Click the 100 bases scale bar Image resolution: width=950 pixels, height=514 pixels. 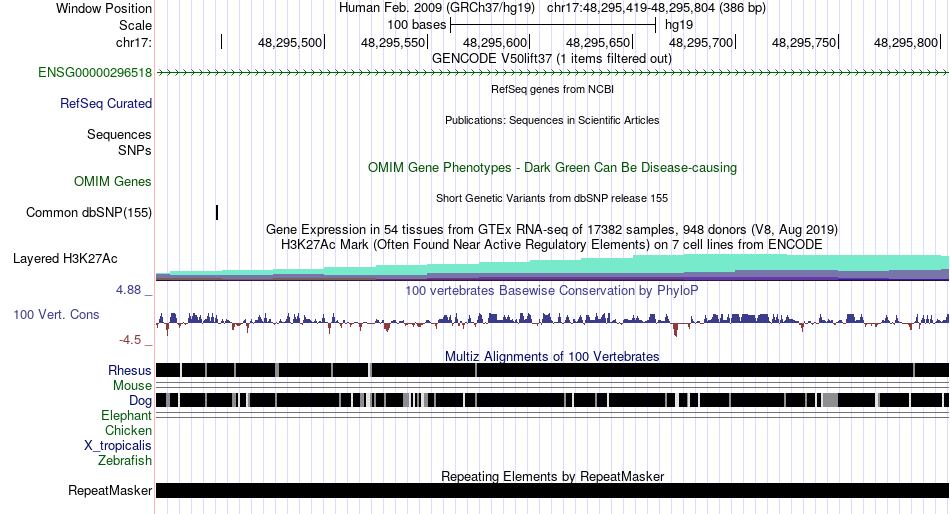point(553,25)
